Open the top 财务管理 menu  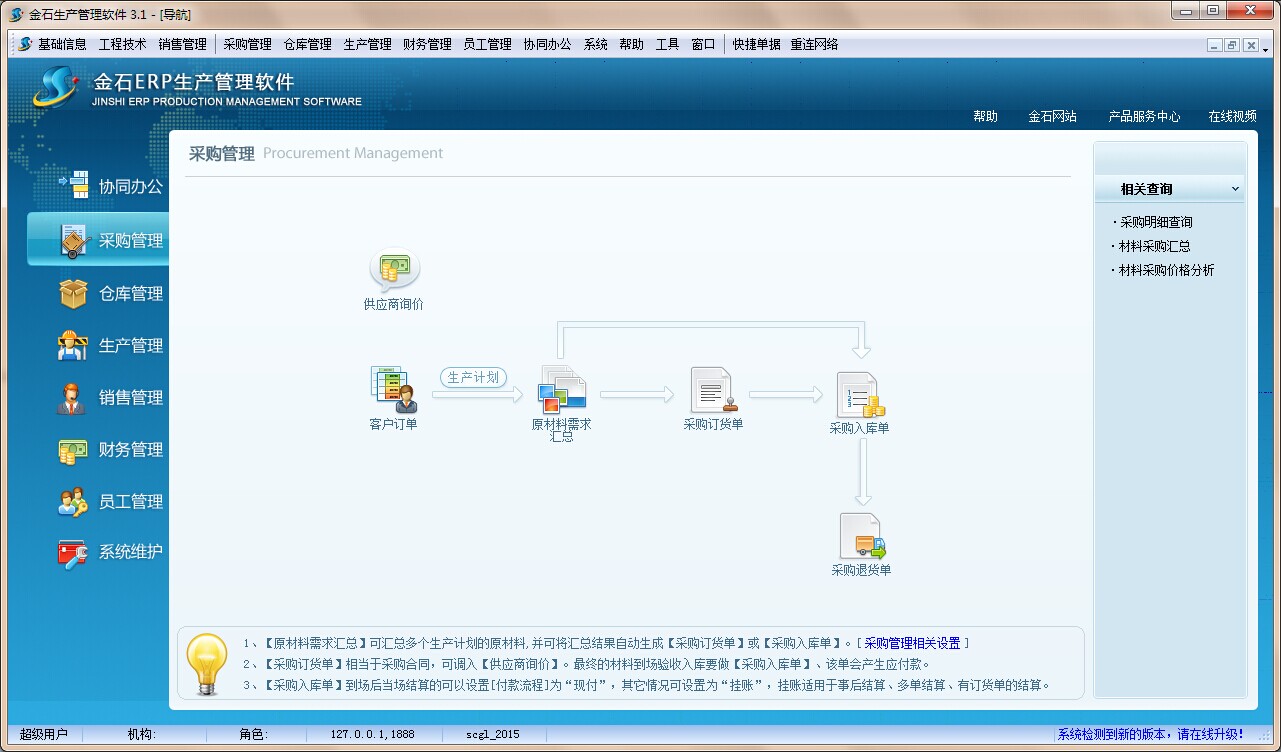point(427,44)
